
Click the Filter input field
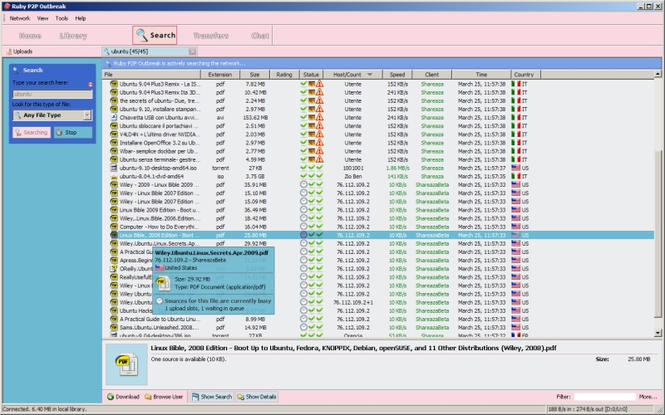605,397
